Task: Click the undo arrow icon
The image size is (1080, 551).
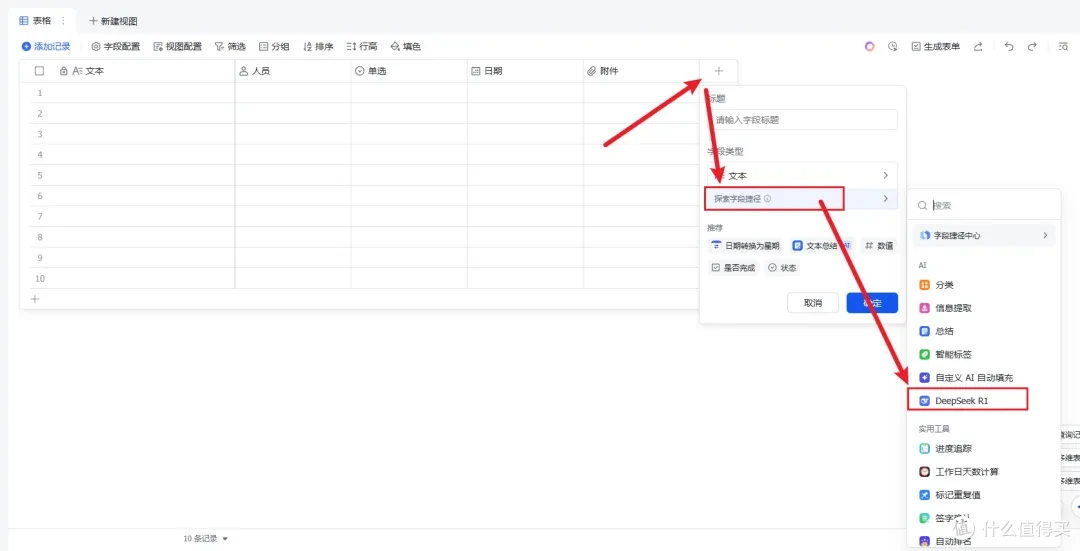Action: 1009,46
